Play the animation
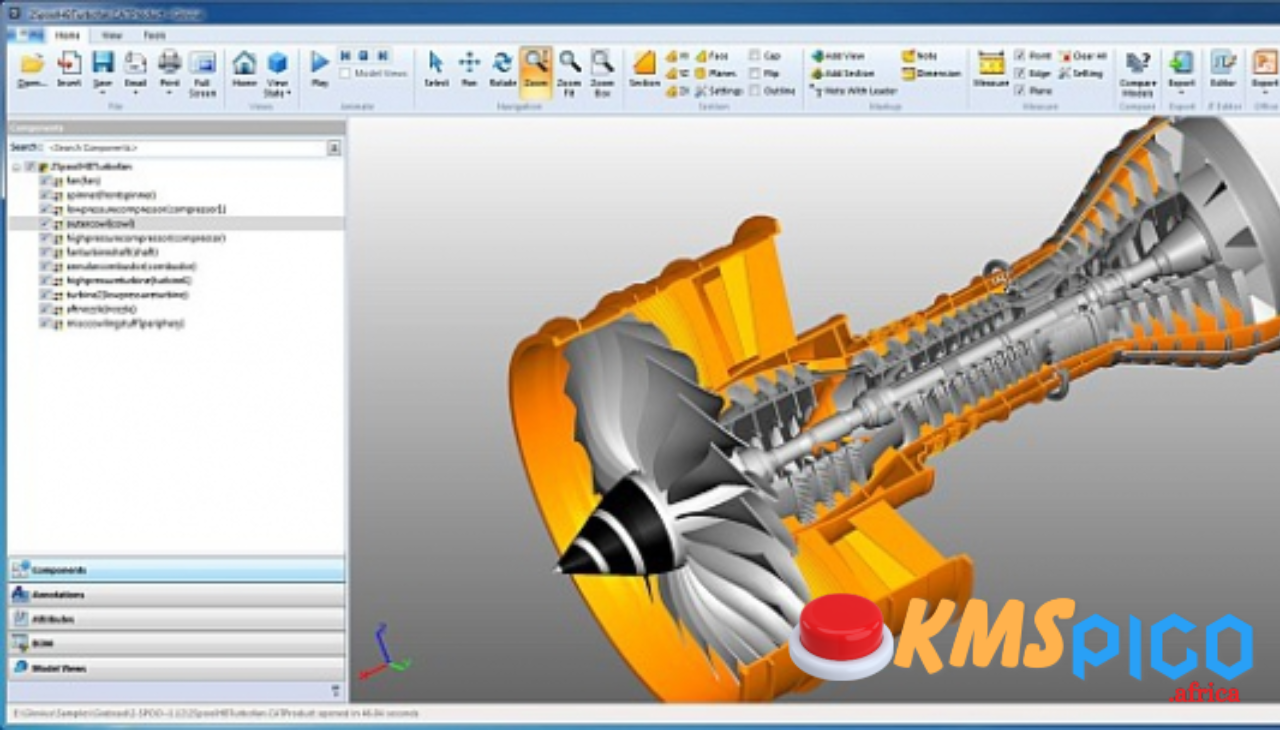This screenshot has height=730, width=1280. tap(320, 63)
